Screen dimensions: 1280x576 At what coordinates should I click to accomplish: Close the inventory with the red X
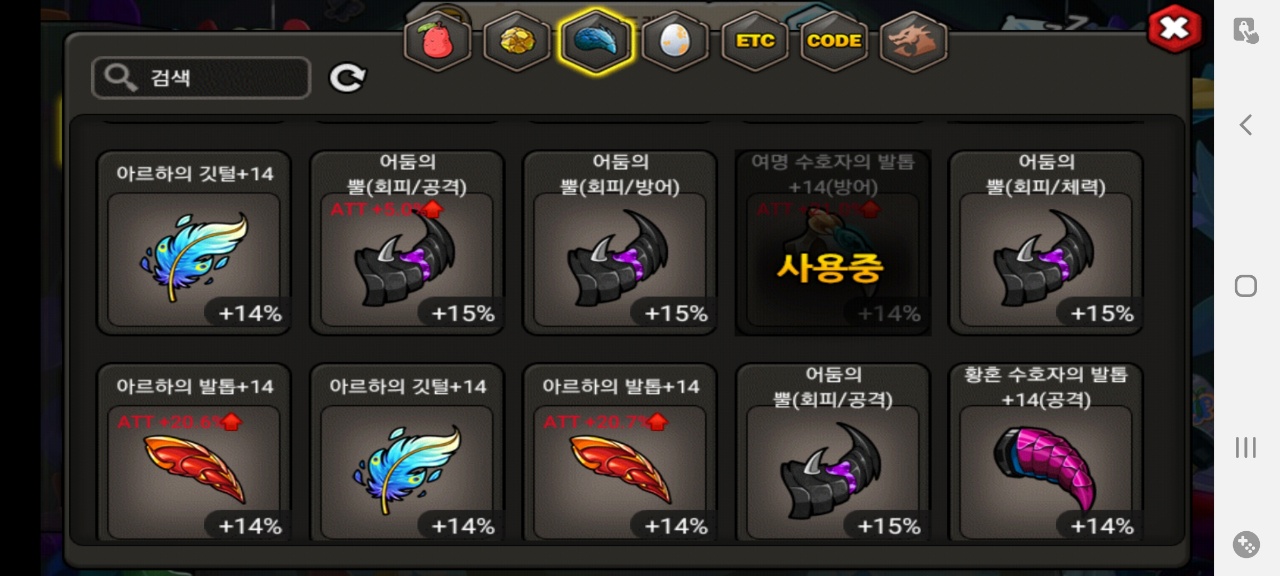(x=1174, y=29)
